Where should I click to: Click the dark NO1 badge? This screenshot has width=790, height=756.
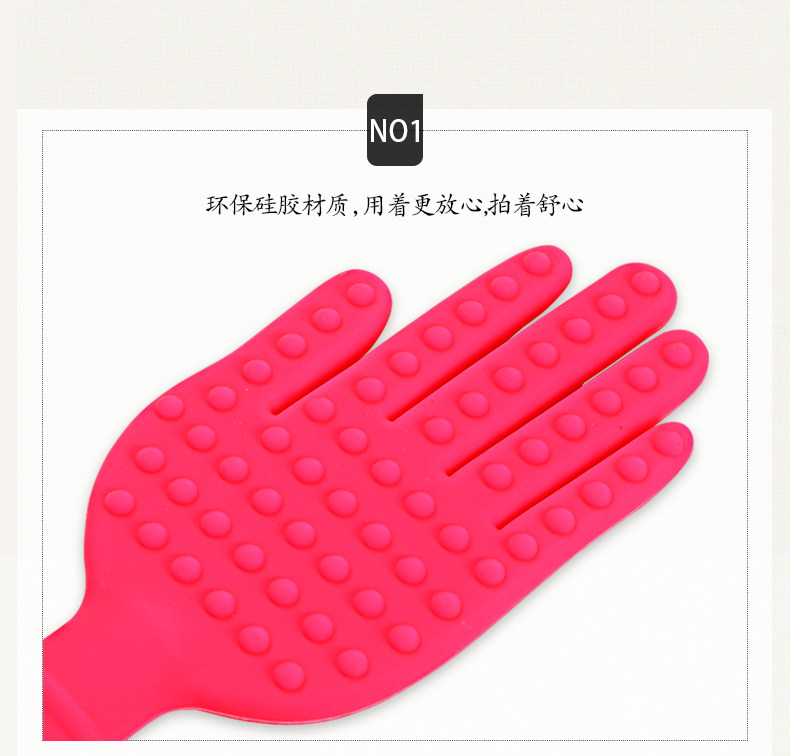pos(394,130)
